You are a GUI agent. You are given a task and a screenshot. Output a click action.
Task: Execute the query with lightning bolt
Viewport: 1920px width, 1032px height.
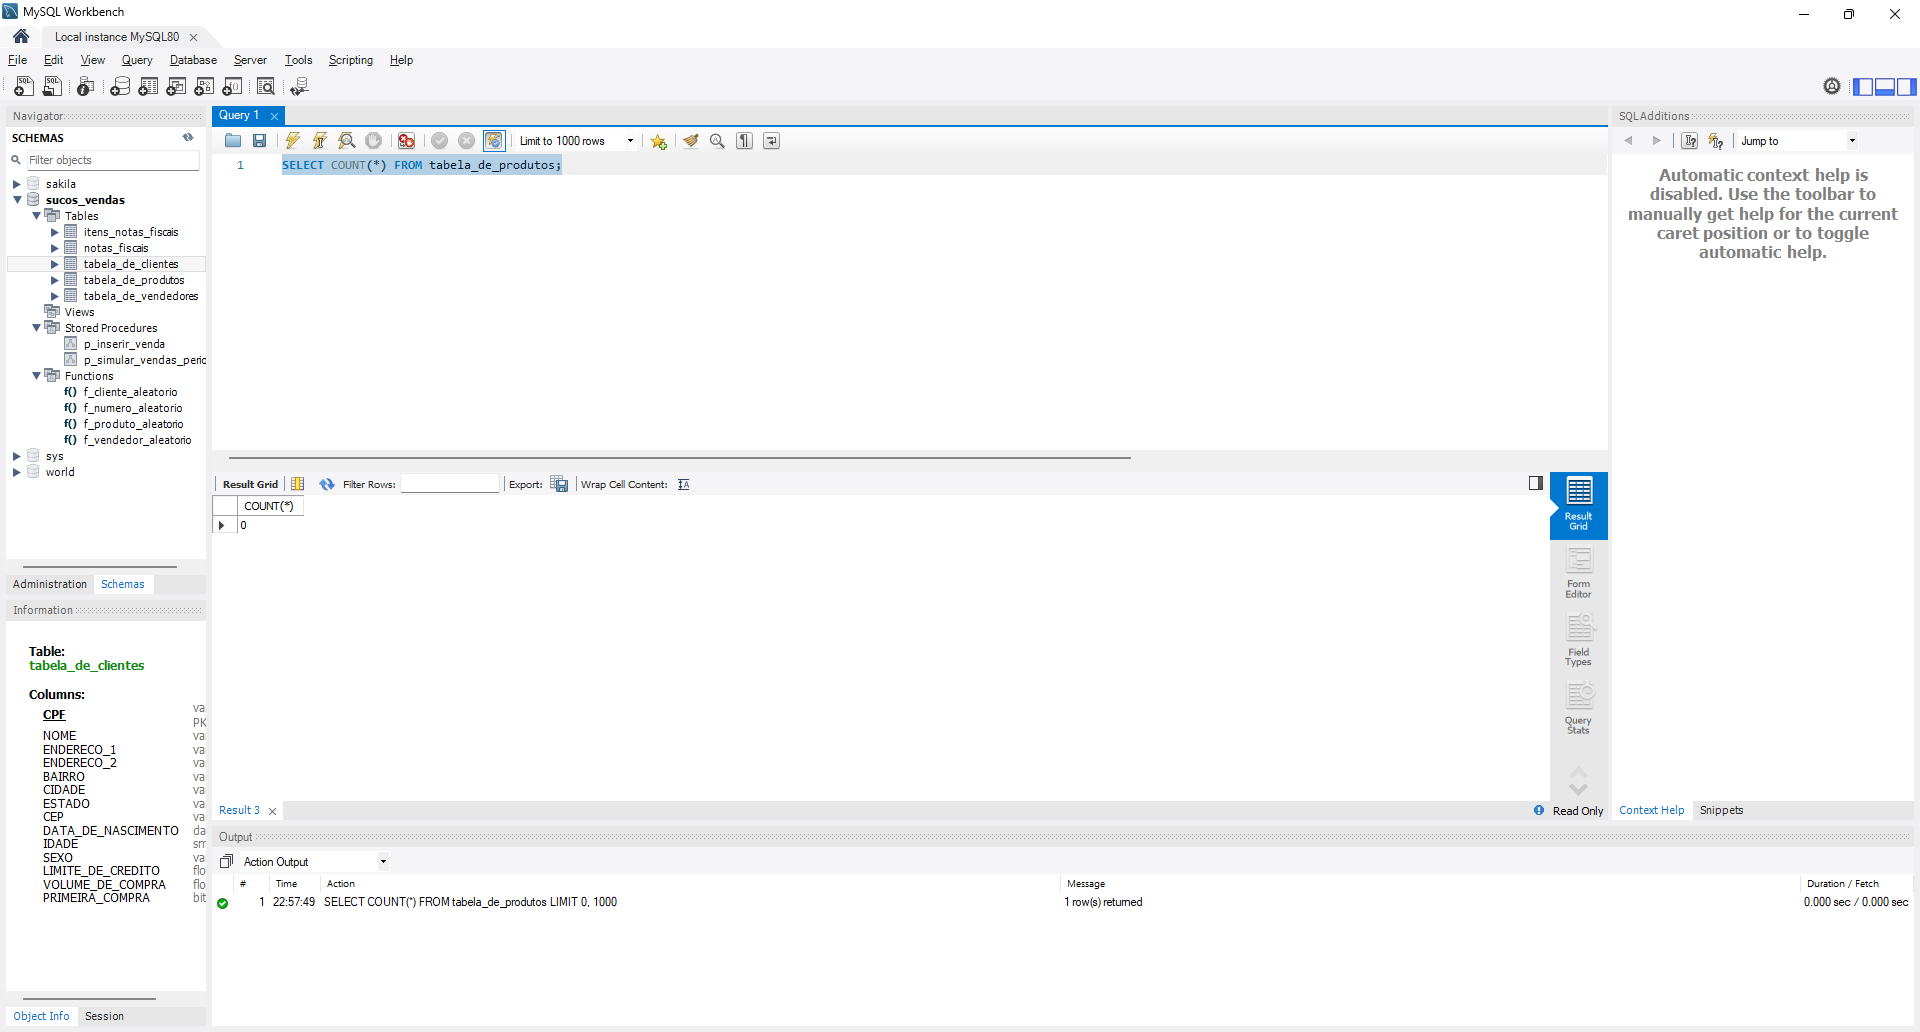pyautogui.click(x=293, y=141)
